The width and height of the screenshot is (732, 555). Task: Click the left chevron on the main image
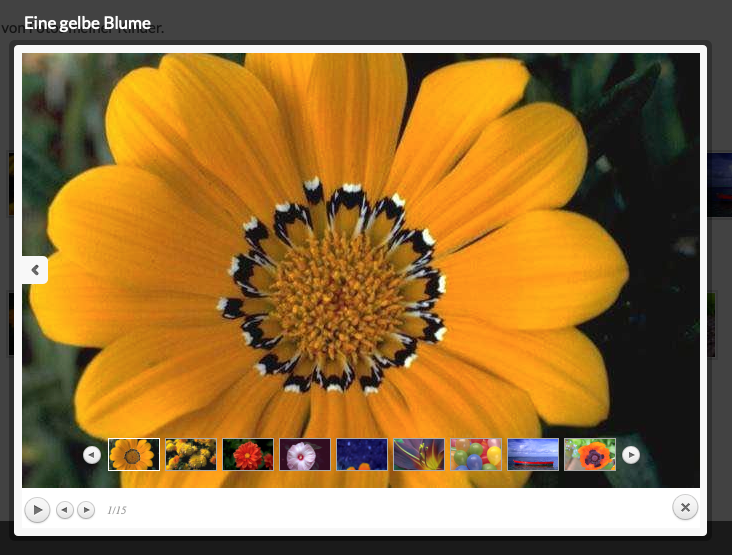(x=35, y=270)
